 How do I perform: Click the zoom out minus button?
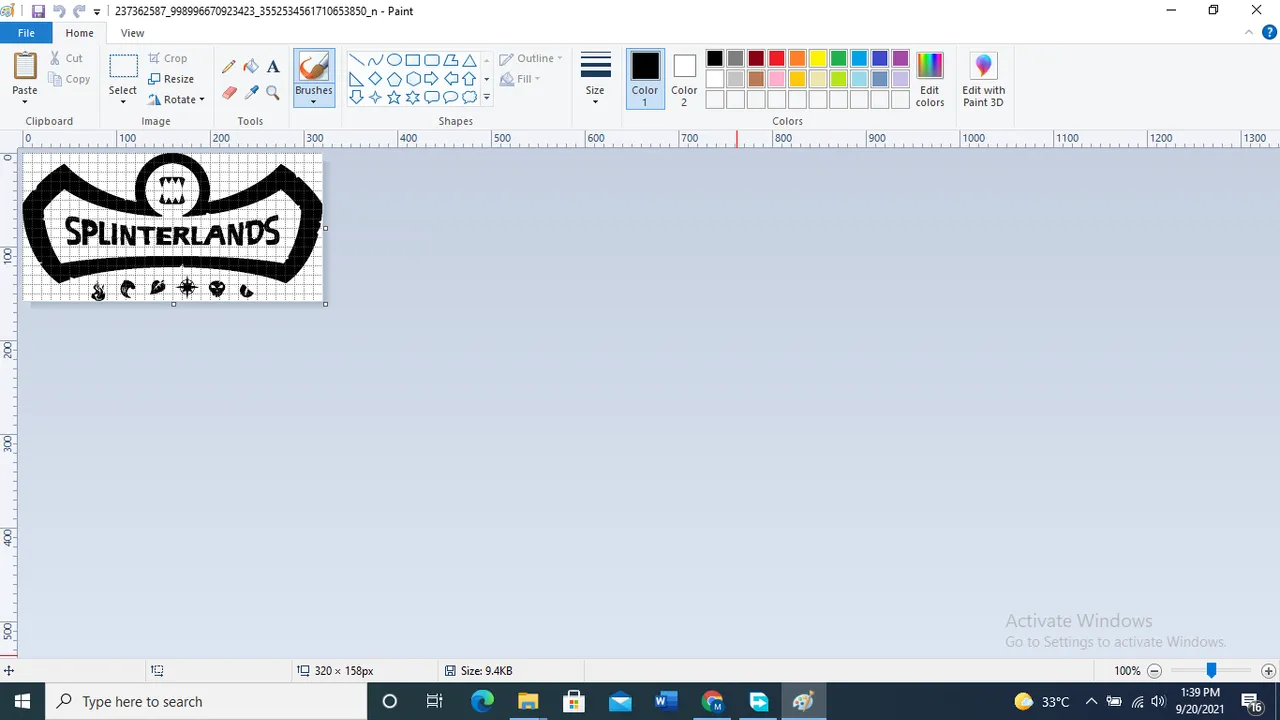click(1154, 671)
